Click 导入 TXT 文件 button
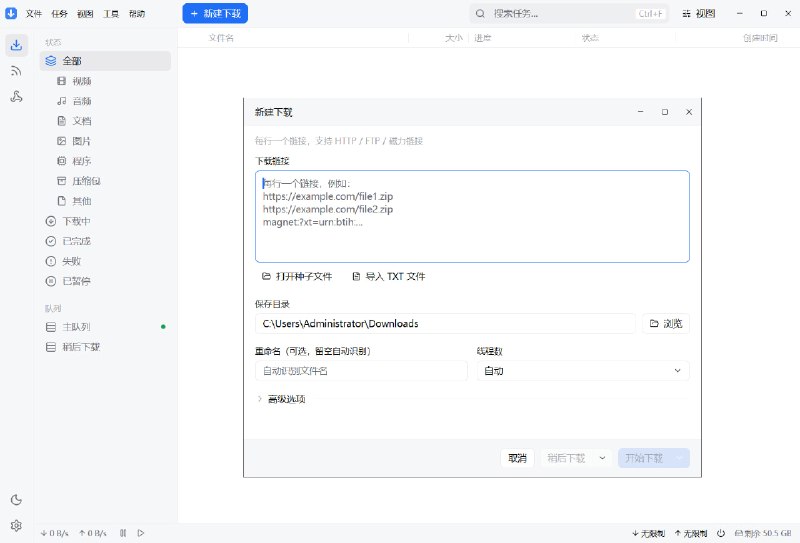The image size is (800, 543). pyautogui.click(x=389, y=276)
